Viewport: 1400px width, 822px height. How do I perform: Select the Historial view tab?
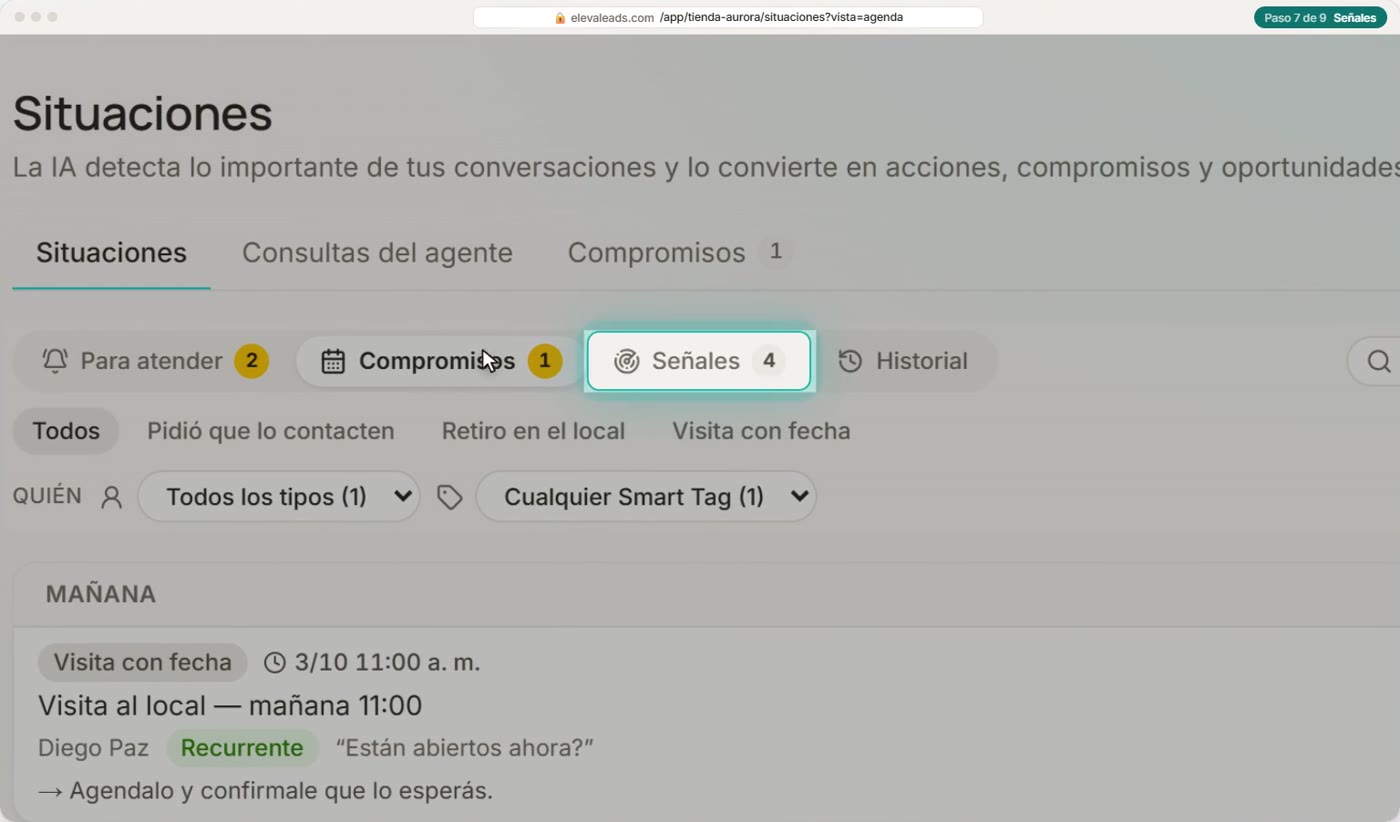(903, 361)
